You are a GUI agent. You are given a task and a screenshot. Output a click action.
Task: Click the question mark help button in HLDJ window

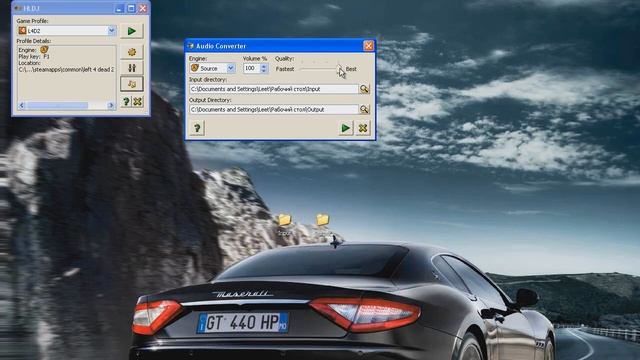(126, 102)
